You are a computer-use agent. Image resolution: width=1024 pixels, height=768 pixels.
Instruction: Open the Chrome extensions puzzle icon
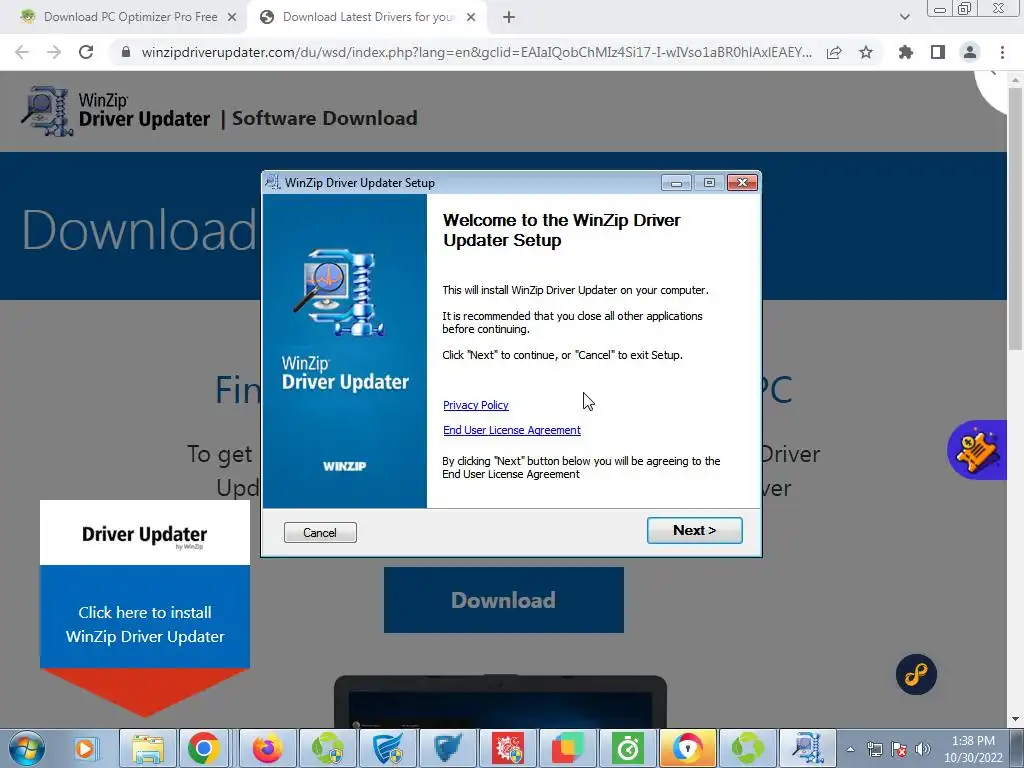tap(905, 52)
